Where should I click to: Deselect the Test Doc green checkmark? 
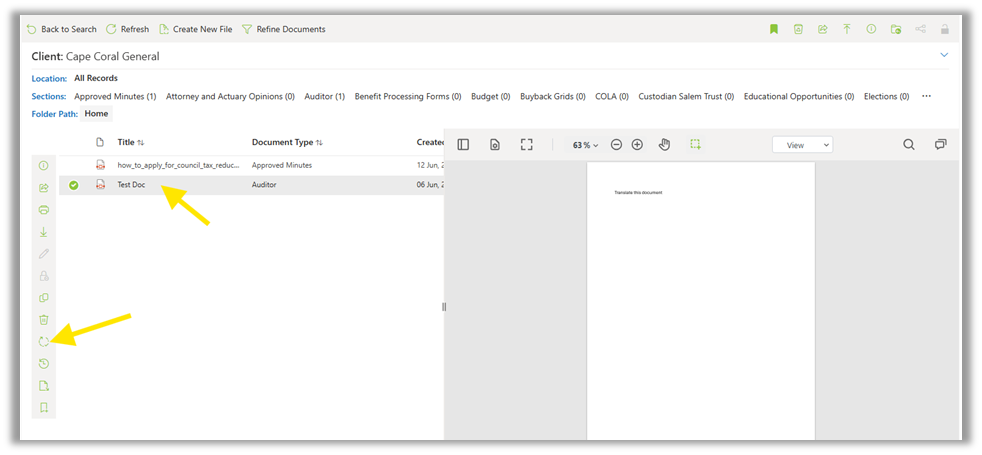coord(73,185)
